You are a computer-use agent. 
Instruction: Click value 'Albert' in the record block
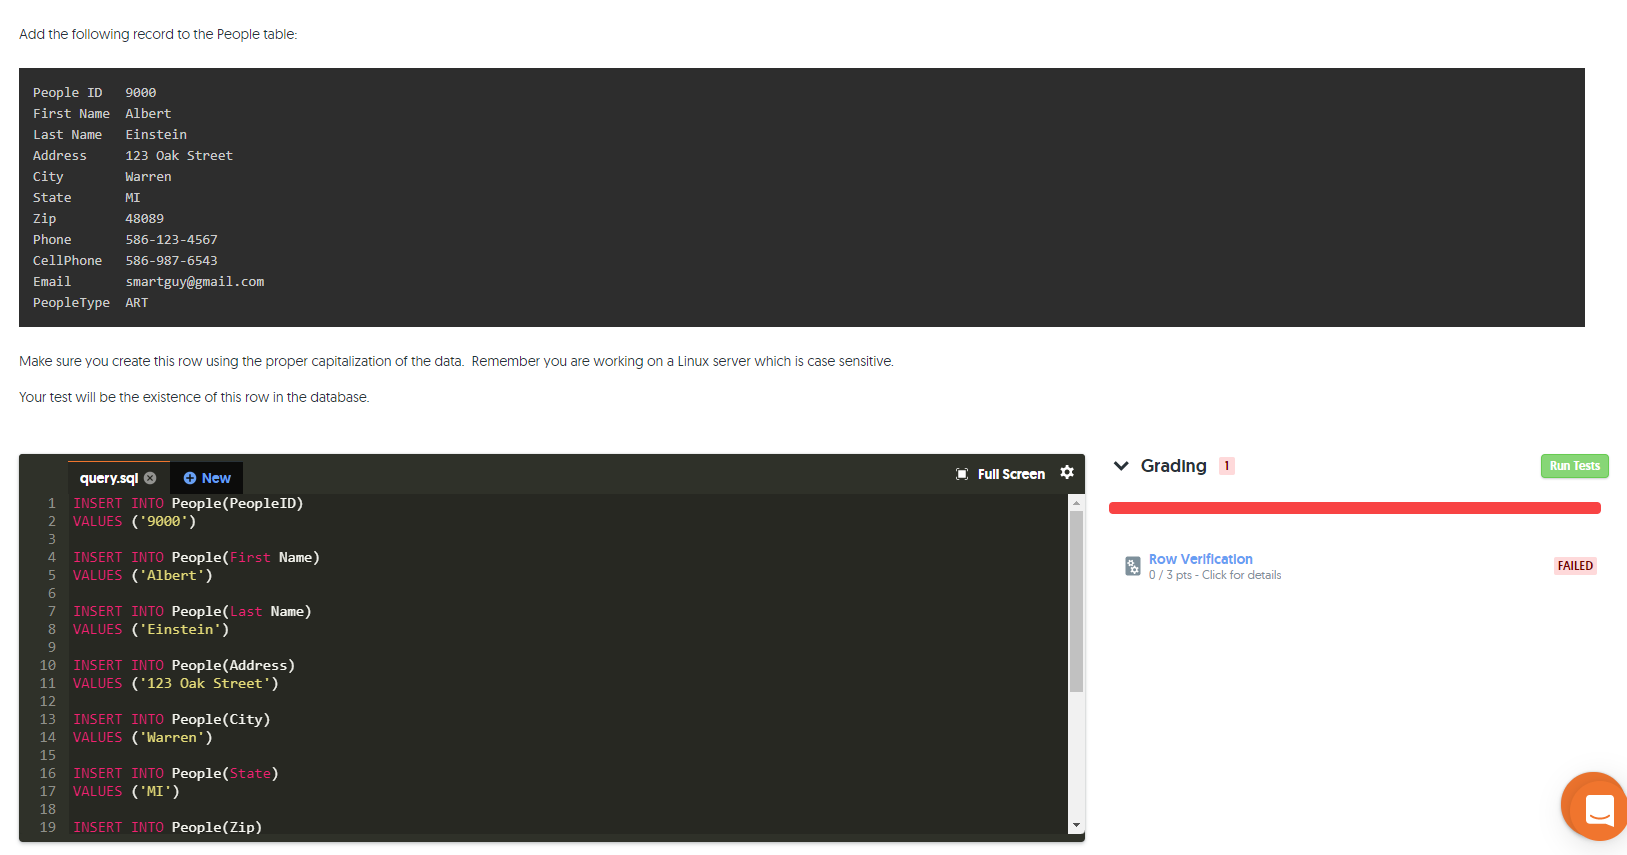coord(148,114)
